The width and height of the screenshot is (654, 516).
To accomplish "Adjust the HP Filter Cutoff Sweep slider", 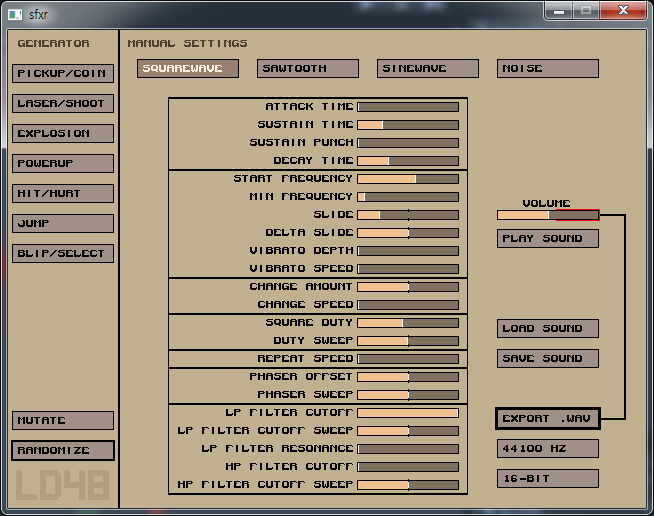I will click(x=408, y=485).
